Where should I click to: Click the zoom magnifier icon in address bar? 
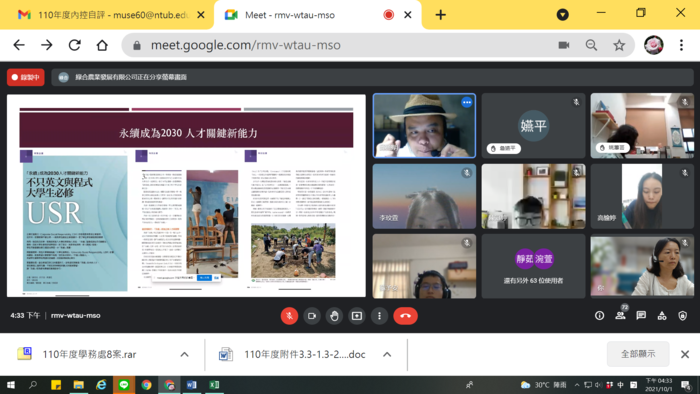(592, 45)
